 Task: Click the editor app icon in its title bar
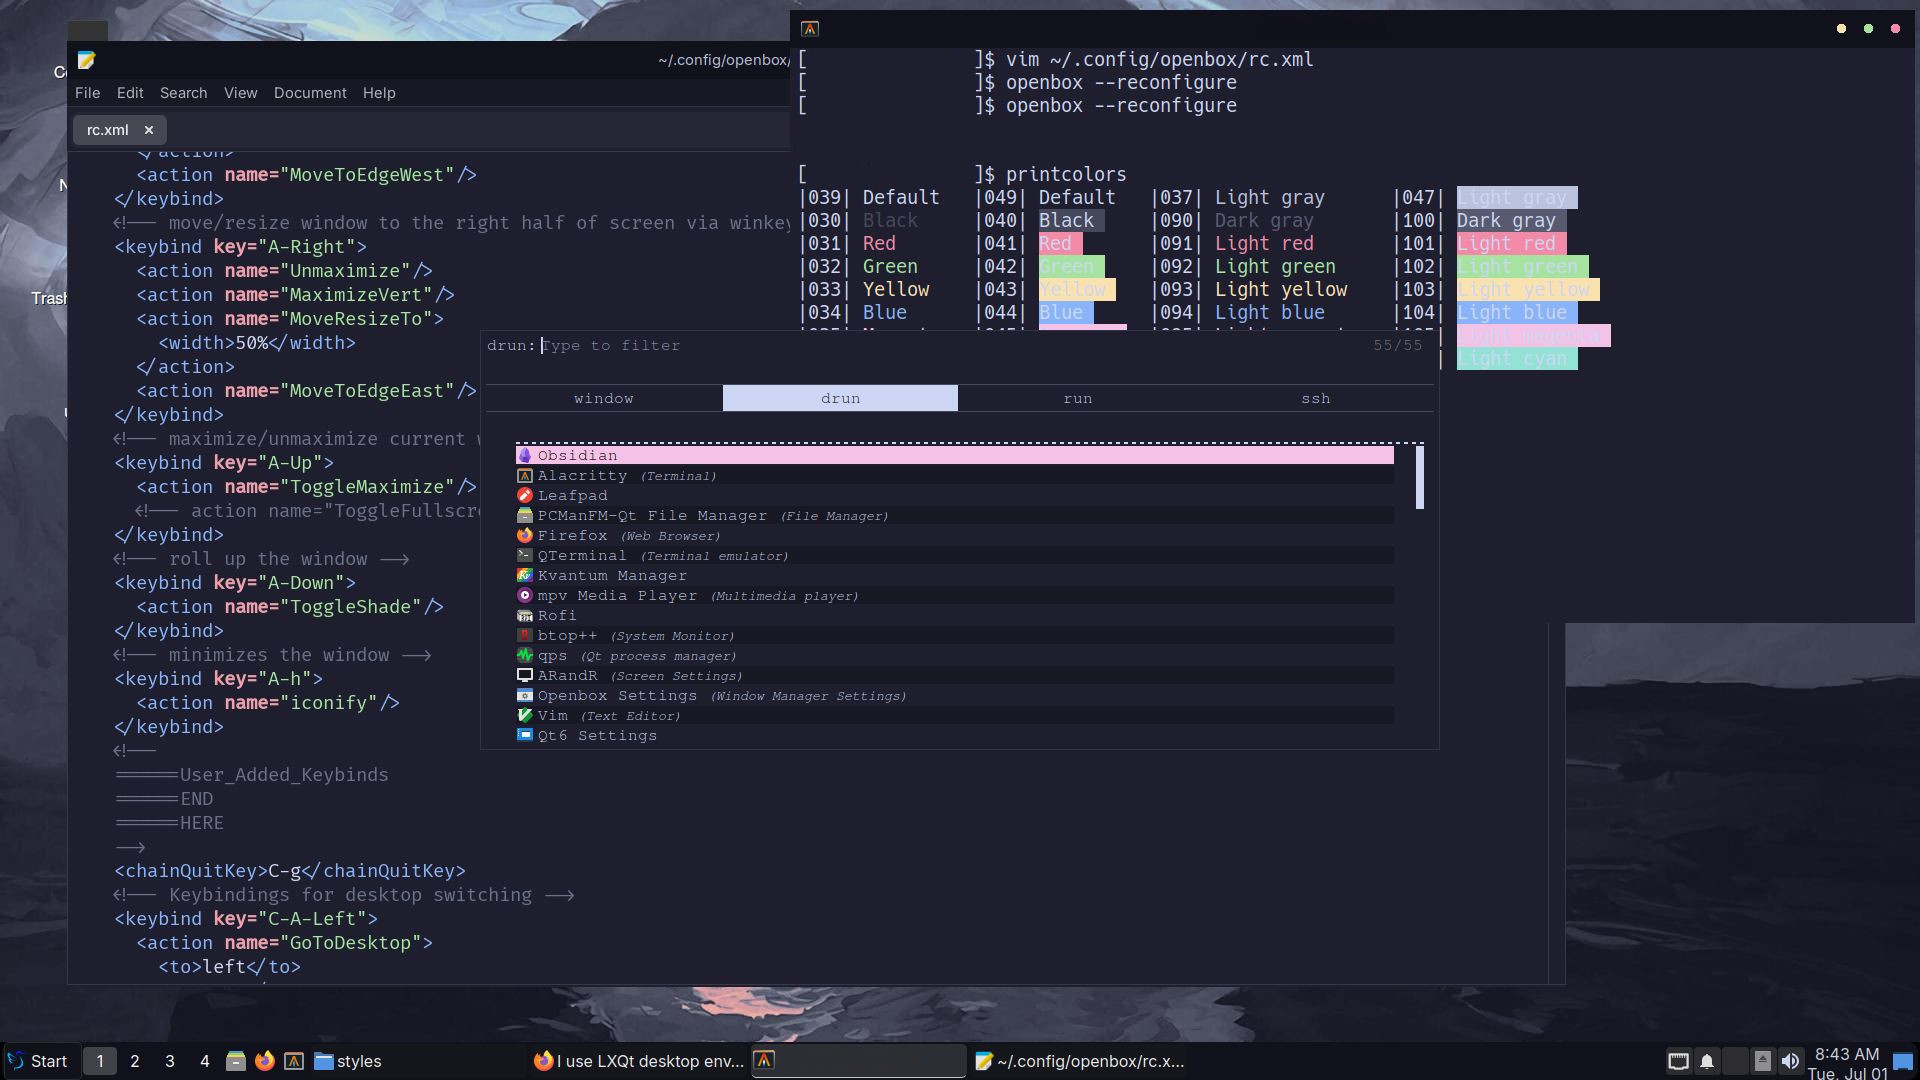click(87, 60)
